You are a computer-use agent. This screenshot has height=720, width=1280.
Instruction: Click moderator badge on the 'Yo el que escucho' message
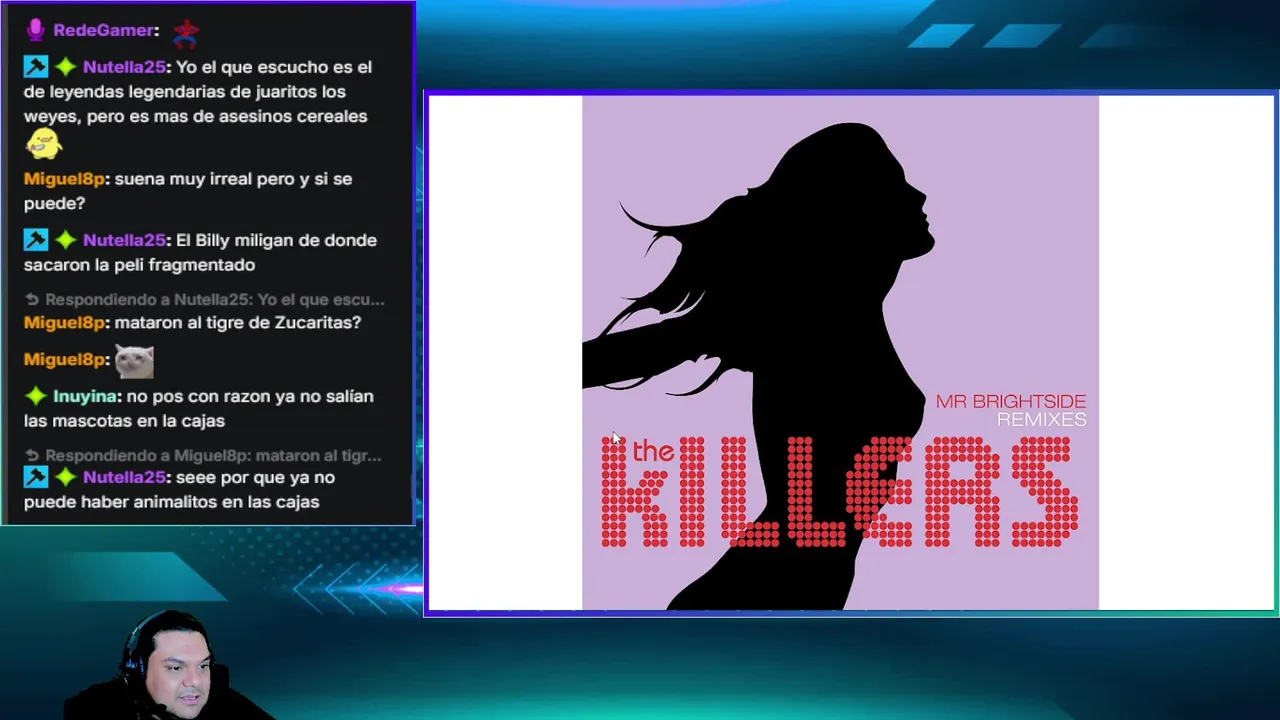pyautogui.click(x=36, y=67)
